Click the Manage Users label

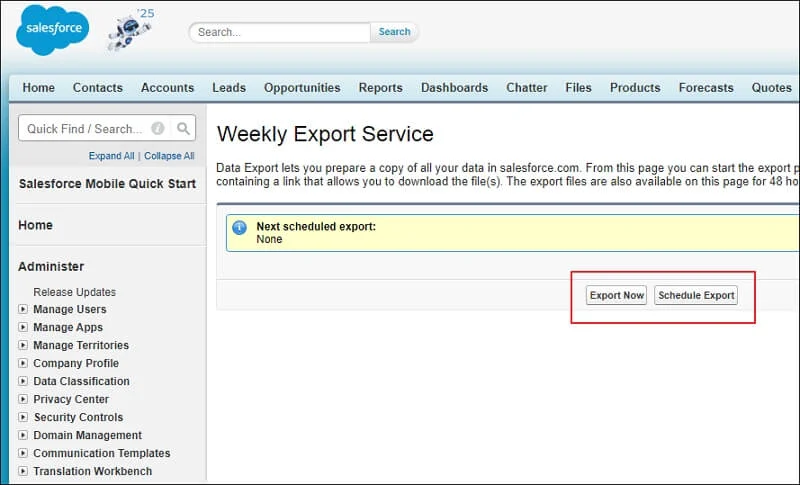click(x=70, y=309)
